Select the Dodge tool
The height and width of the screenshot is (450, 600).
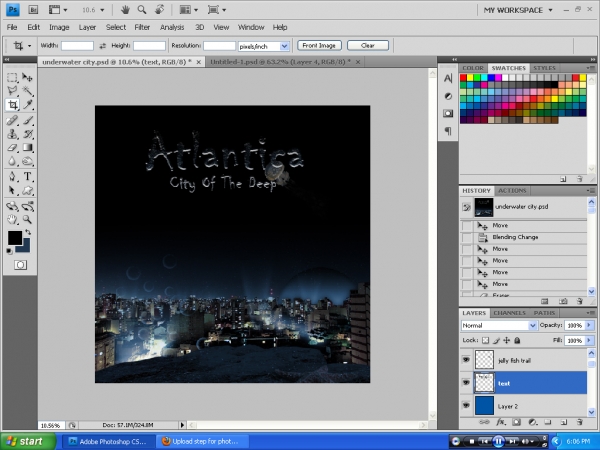(27, 161)
